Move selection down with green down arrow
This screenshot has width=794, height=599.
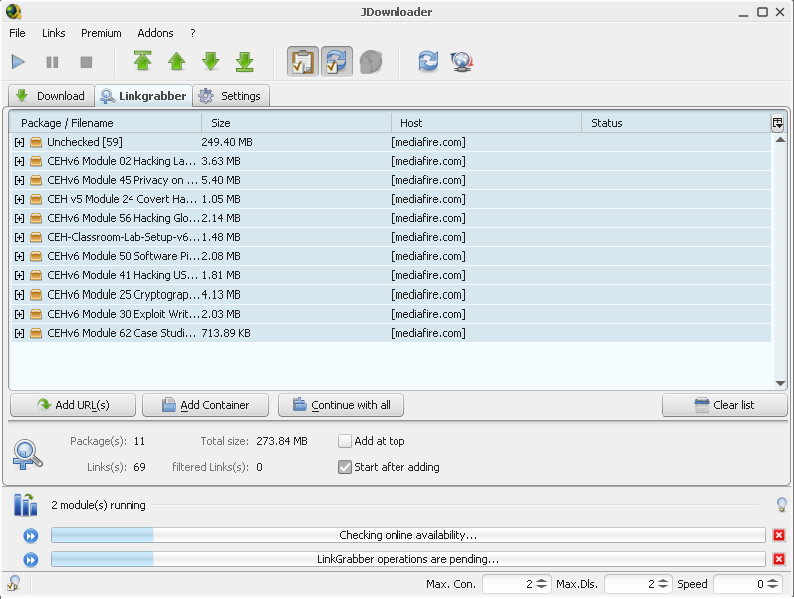211,61
